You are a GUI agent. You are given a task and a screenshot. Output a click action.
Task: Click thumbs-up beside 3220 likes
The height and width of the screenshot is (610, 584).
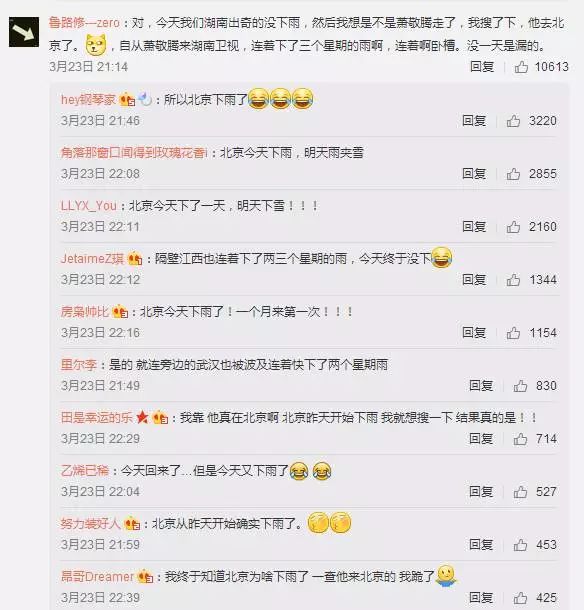click(x=513, y=121)
